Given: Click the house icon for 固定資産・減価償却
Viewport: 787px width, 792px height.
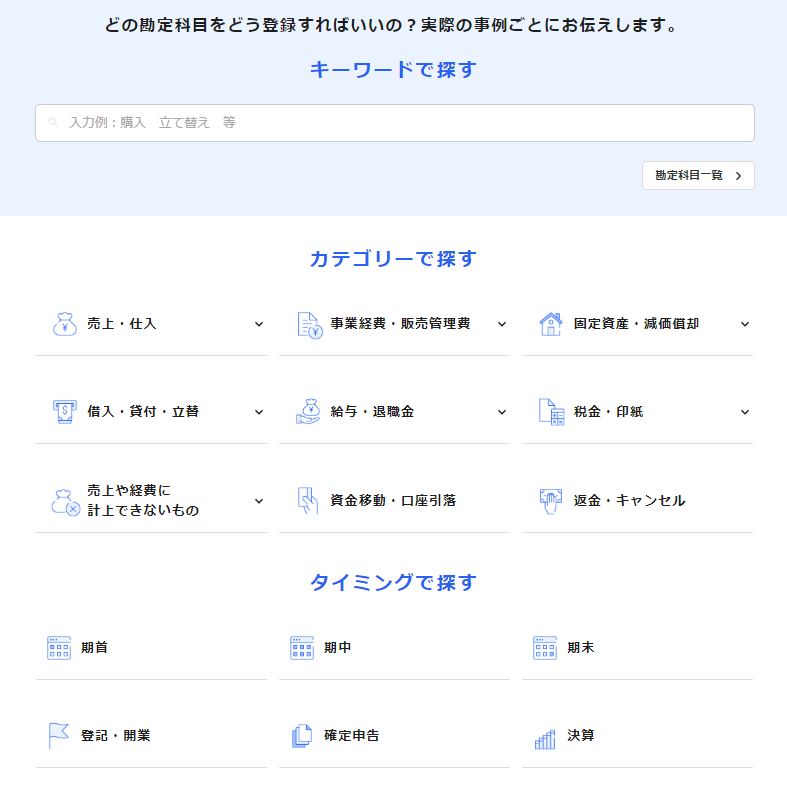Looking at the screenshot, I should (551, 324).
